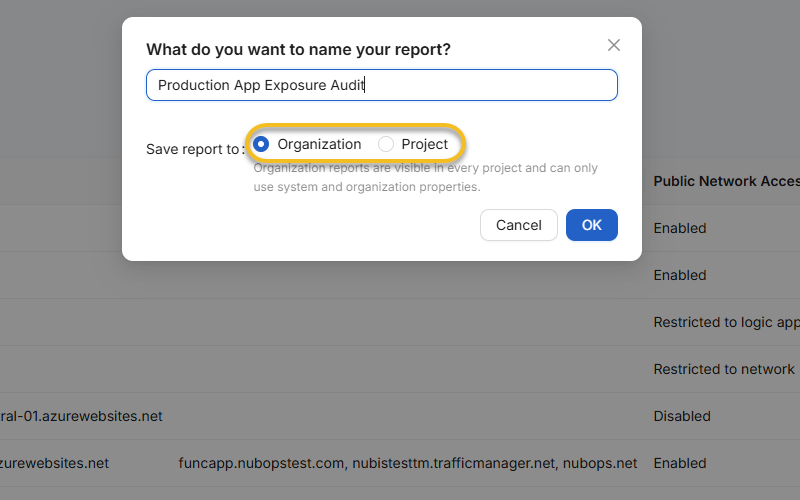
Task: Click the funcapp.nubopstest.com hostnames cell
Action: (408, 463)
